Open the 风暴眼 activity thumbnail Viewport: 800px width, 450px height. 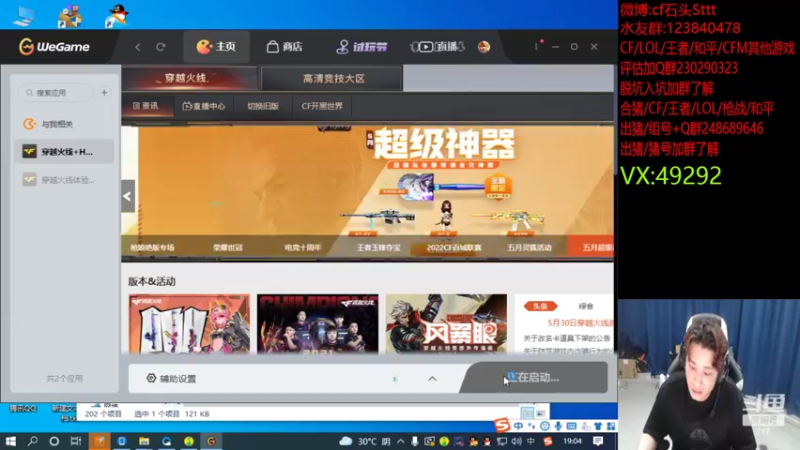(x=446, y=323)
